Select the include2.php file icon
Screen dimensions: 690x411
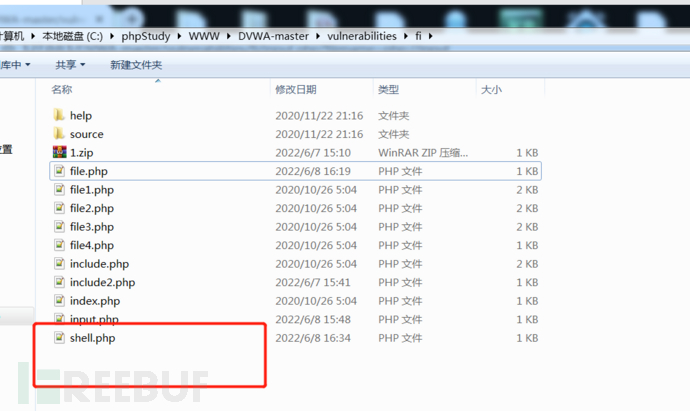click(59, 282)
